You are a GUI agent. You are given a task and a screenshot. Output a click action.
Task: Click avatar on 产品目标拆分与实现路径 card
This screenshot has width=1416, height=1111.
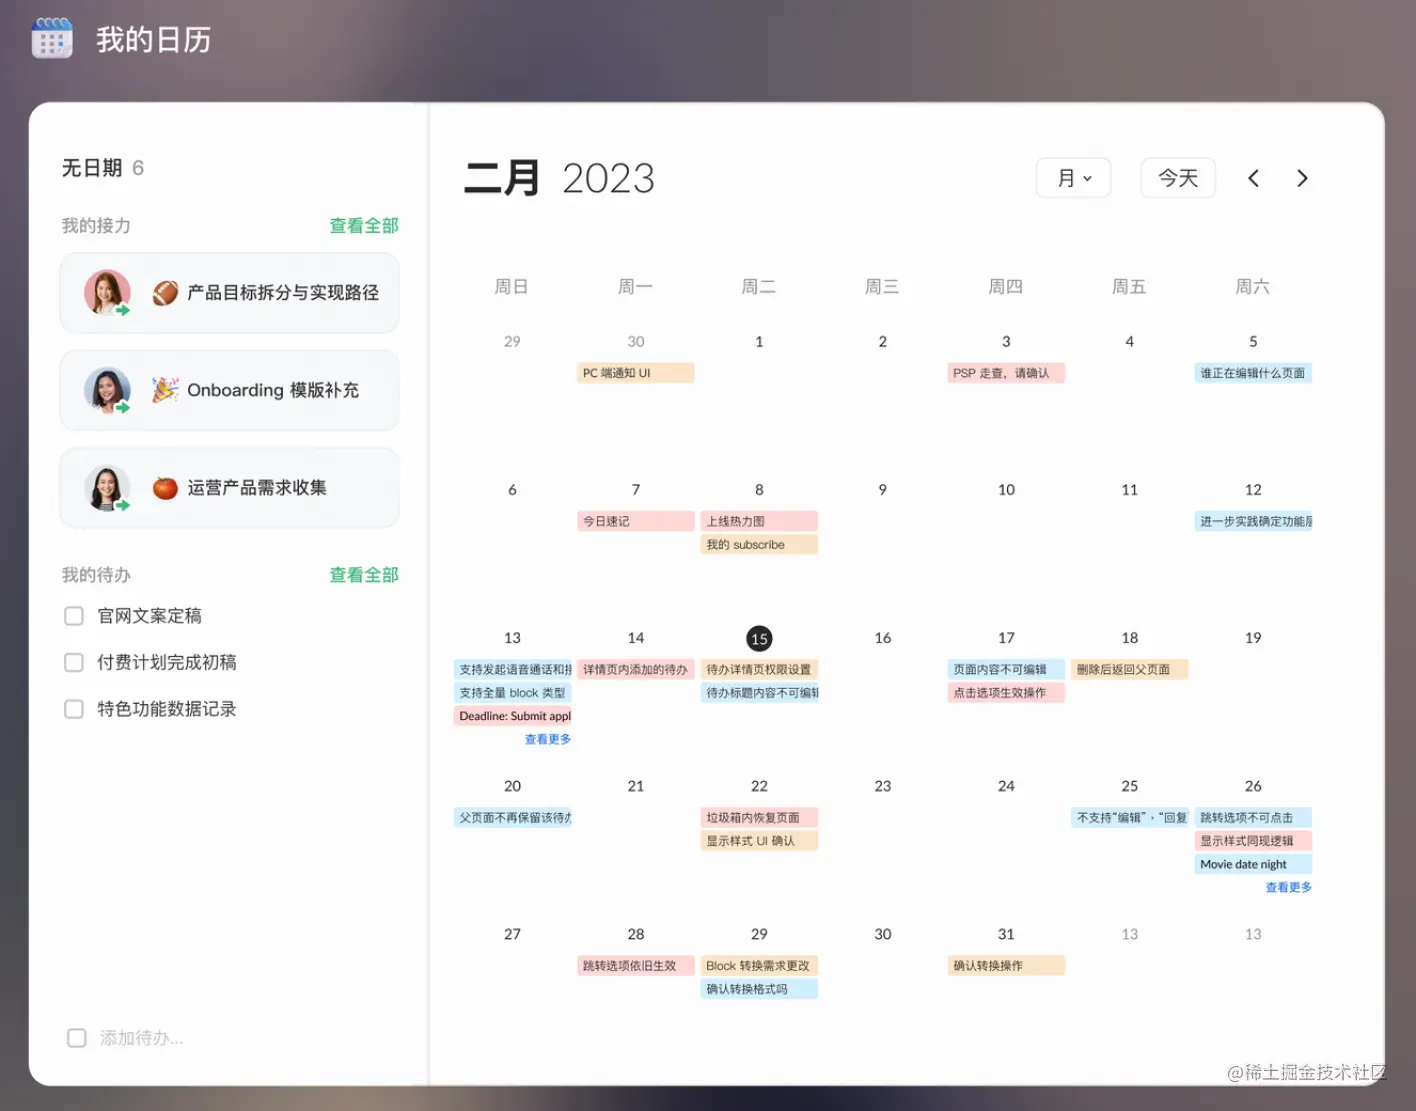pos(107,292)
